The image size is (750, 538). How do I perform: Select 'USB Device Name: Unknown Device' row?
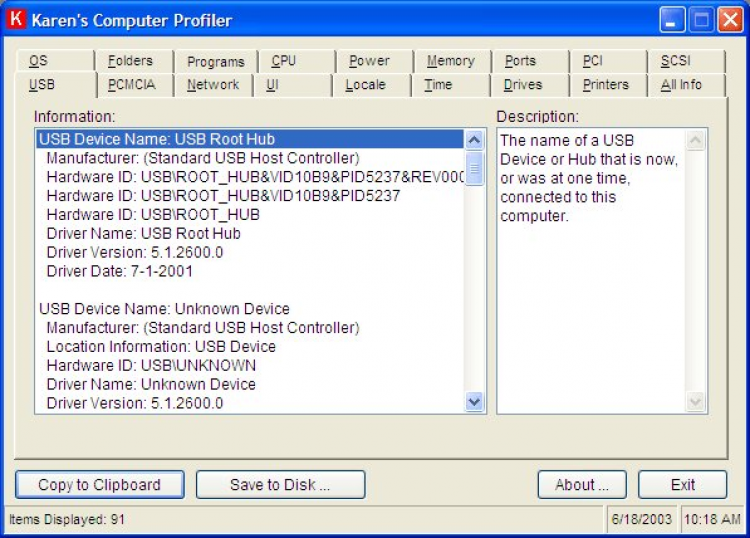click(250, 309)
